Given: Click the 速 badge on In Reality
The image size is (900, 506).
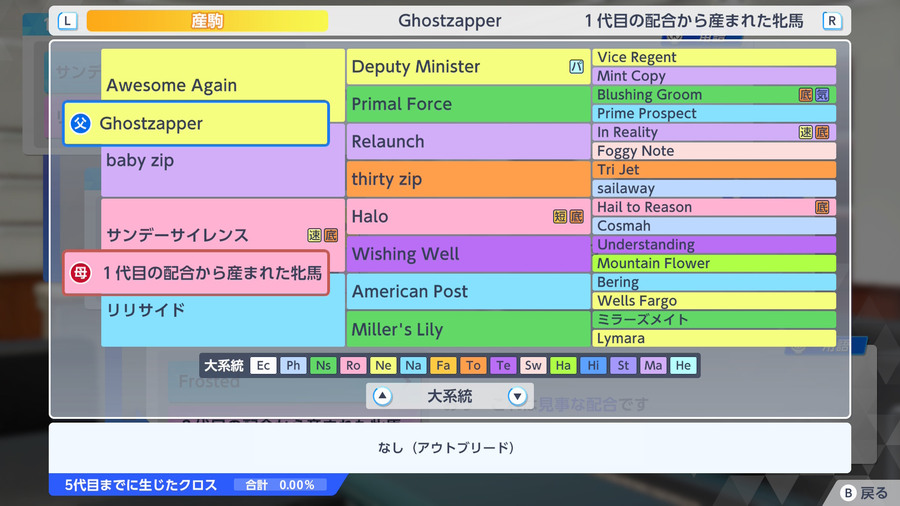Looking at the screenshot, I should point(806,133).
